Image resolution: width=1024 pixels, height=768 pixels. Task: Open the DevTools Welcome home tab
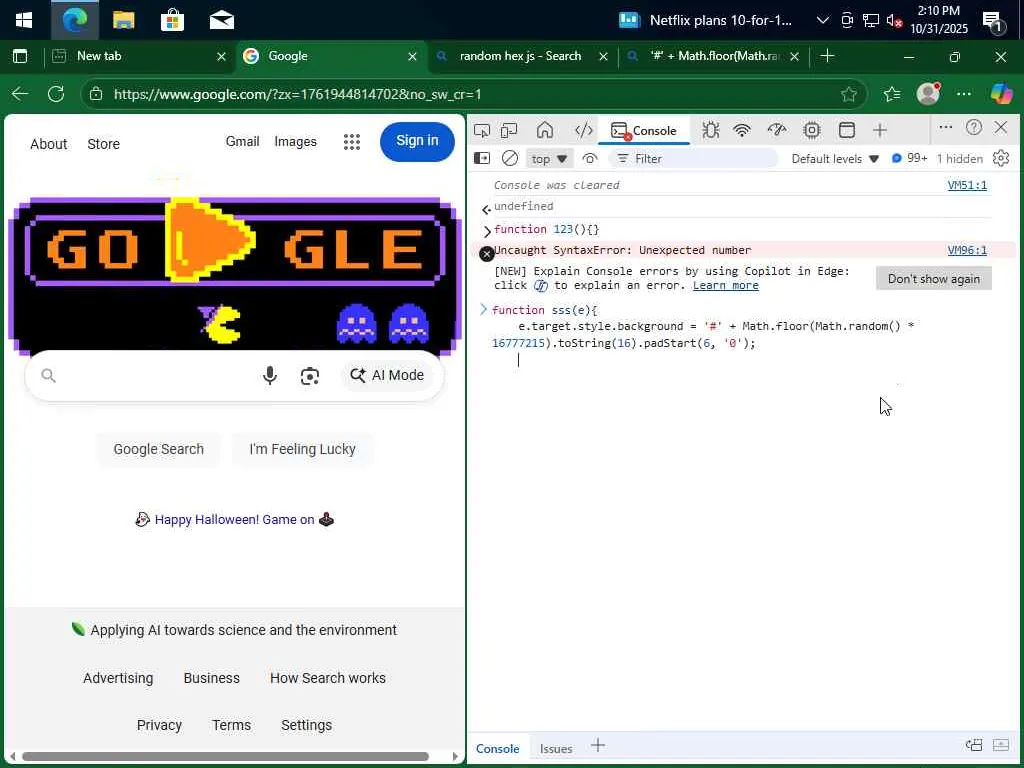(545, 130)
